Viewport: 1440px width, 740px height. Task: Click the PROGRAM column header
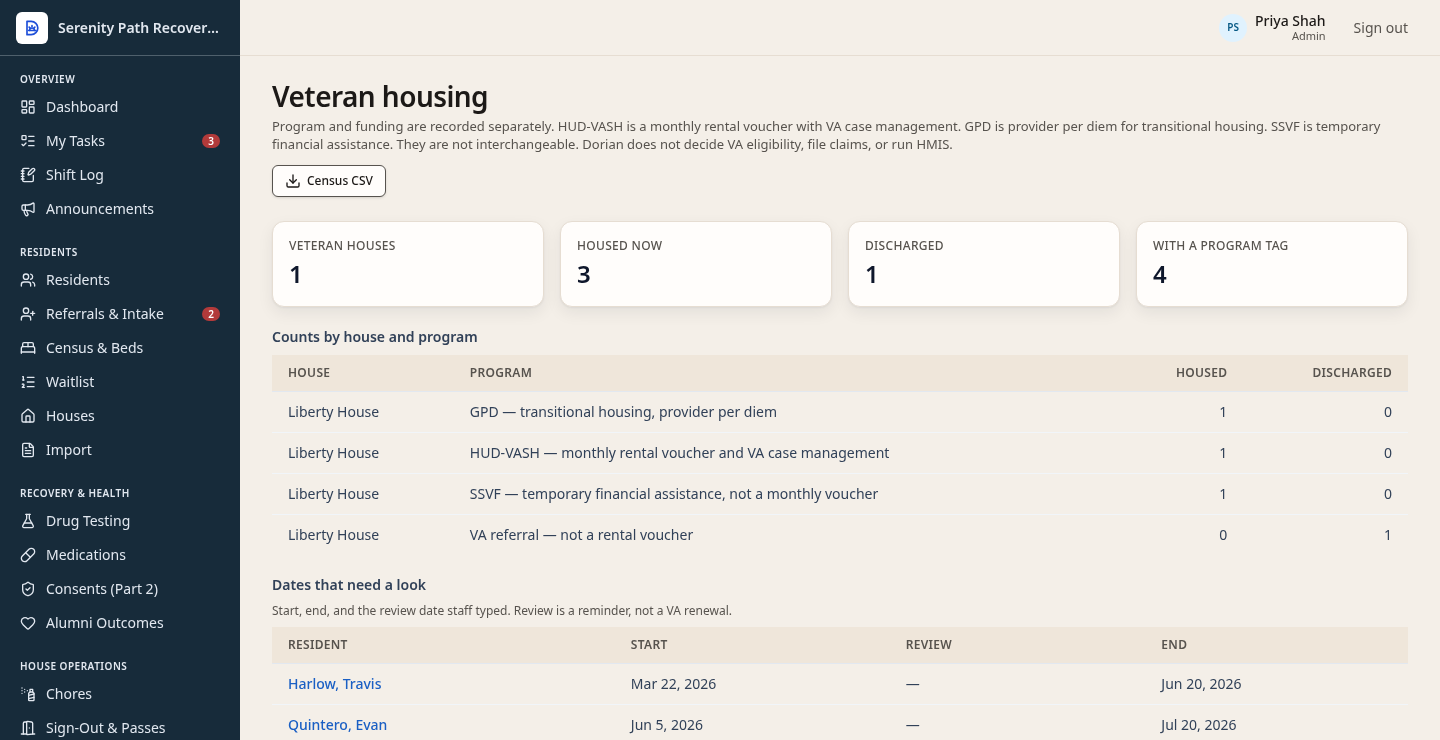point(501,373)
